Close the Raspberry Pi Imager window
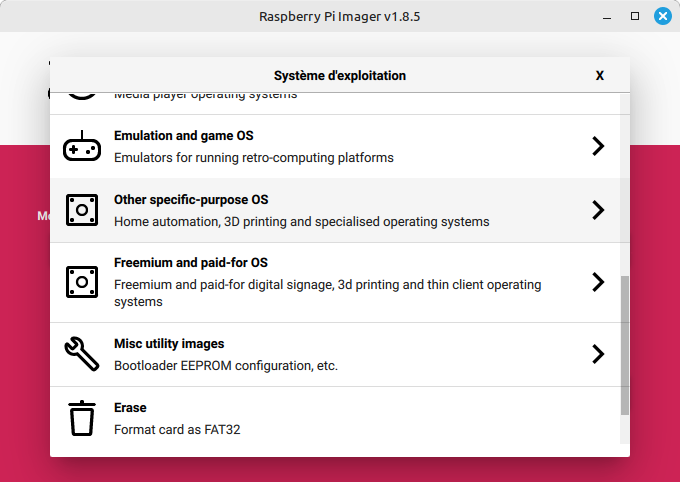The image size is (680, 482). pos(663,16)
